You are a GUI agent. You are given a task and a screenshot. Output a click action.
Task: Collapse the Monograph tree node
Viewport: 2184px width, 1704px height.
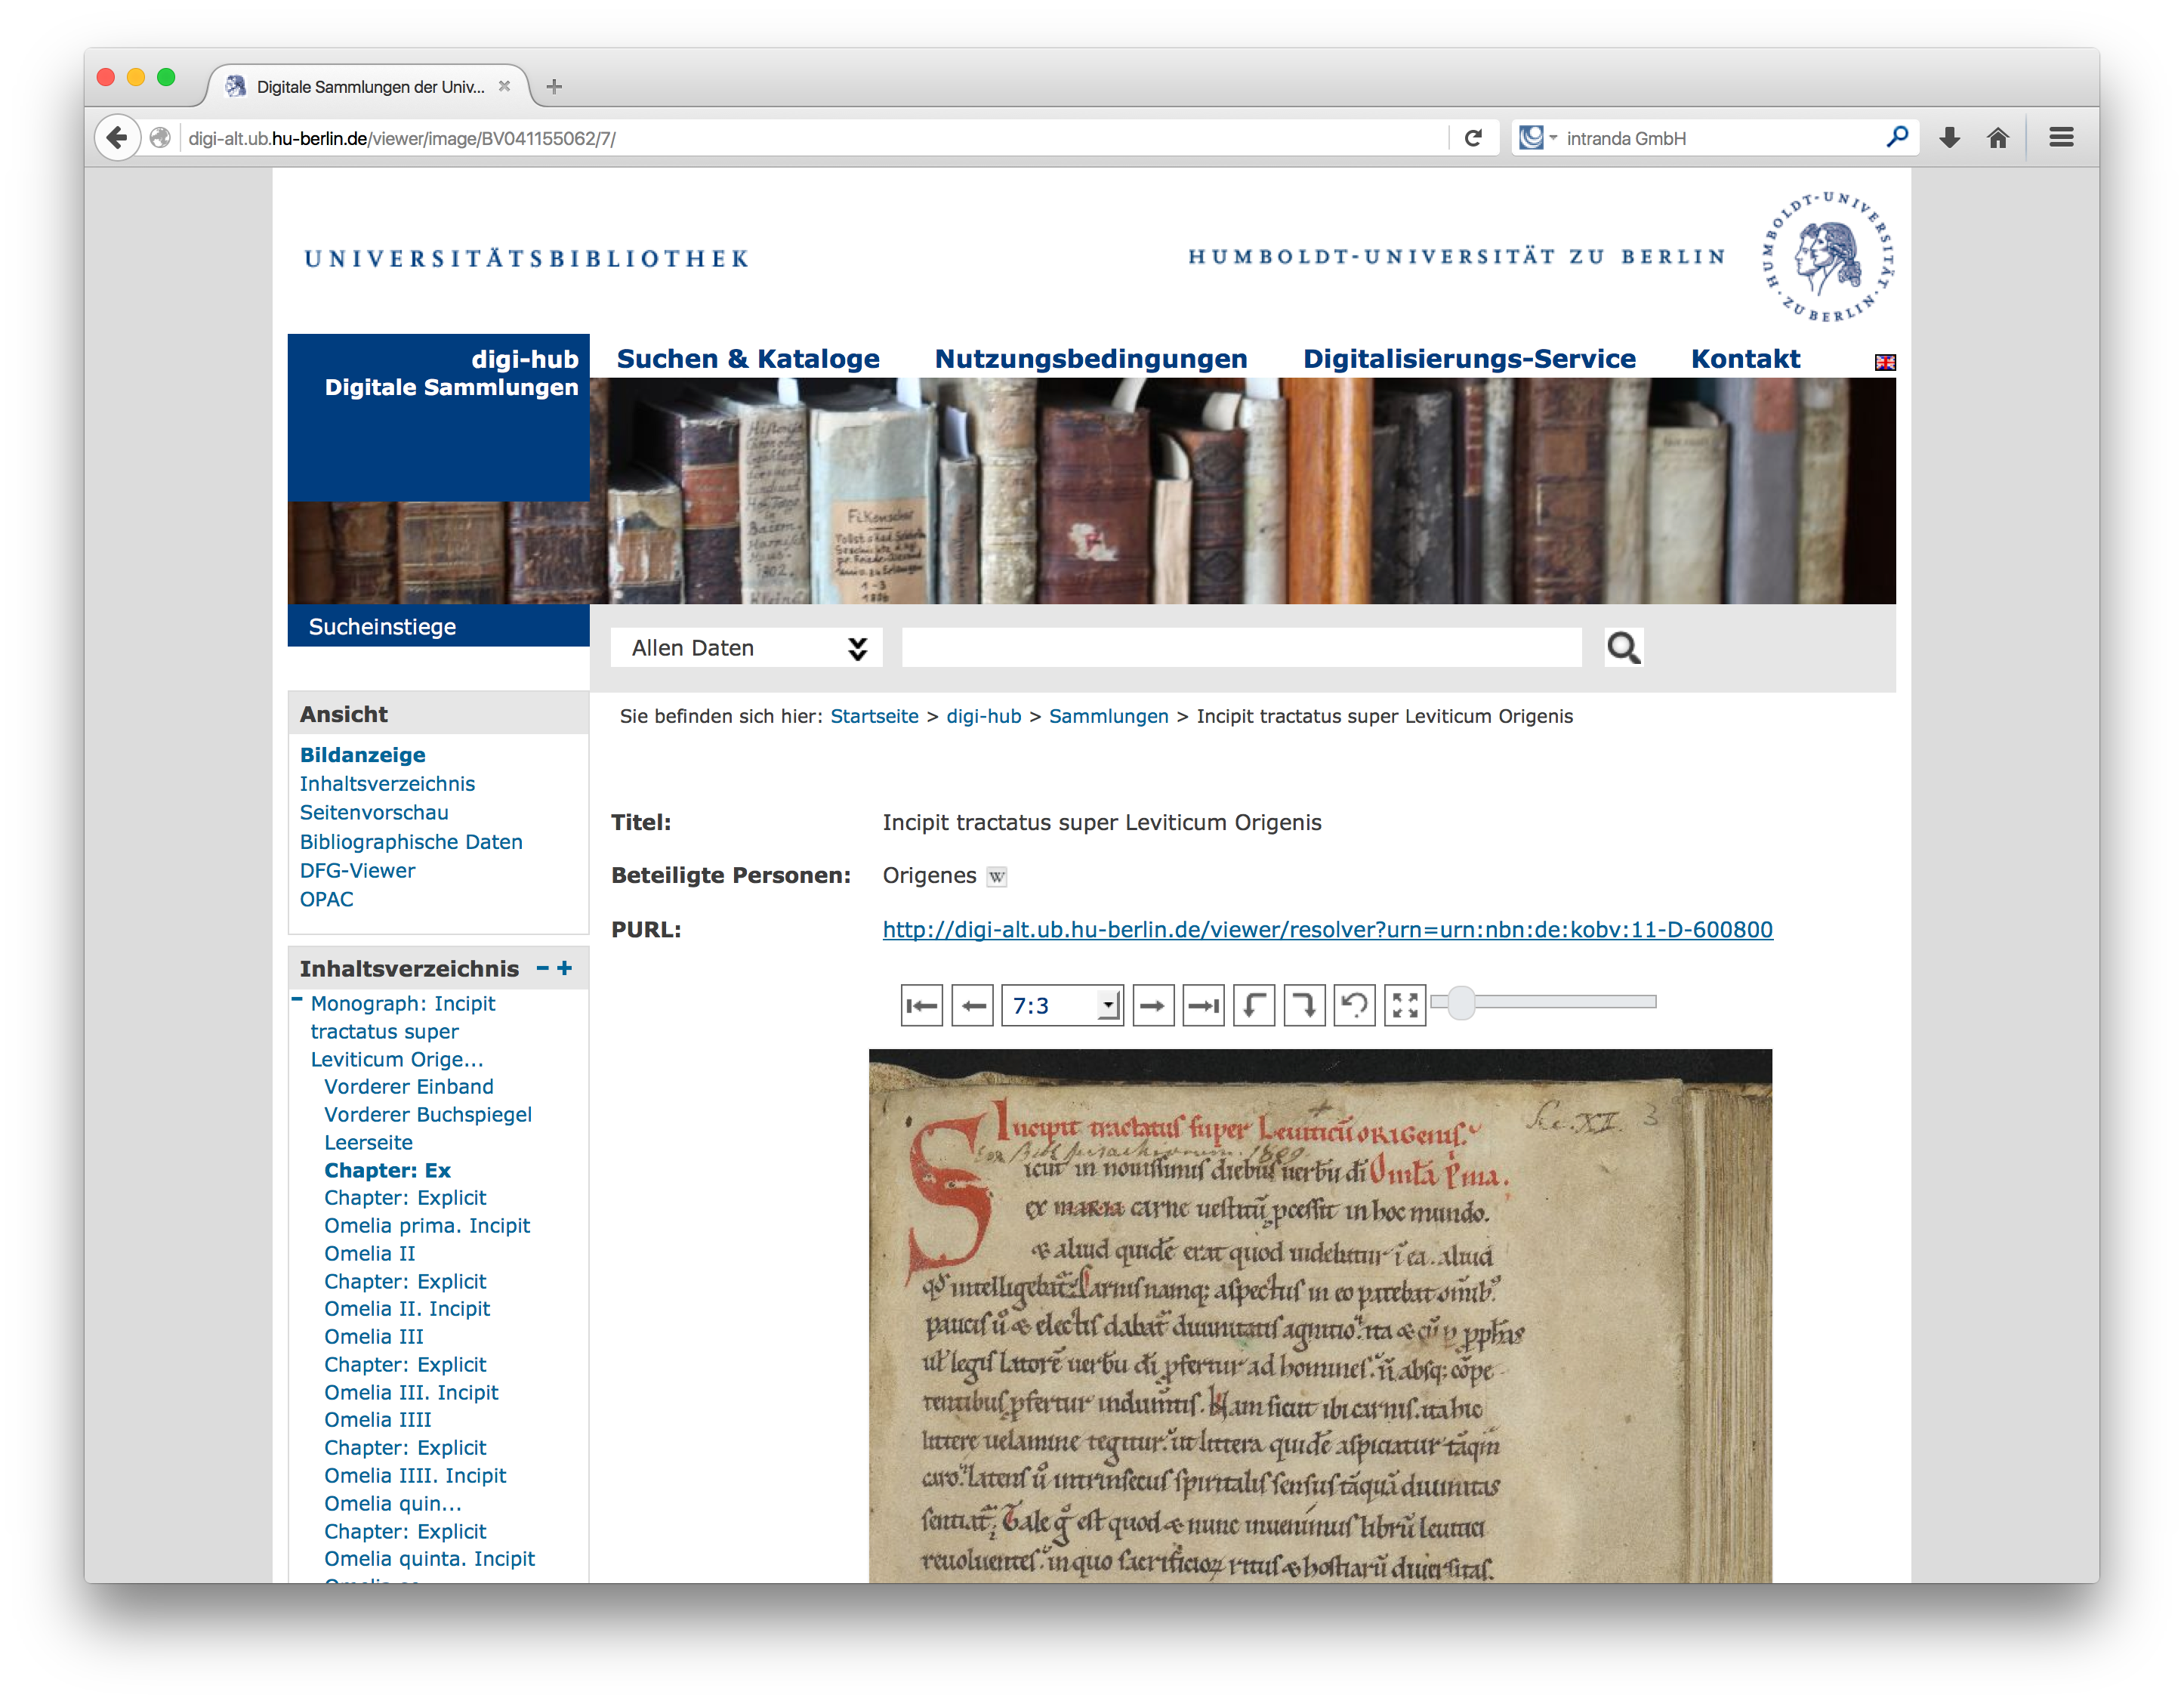(297, 1000)
